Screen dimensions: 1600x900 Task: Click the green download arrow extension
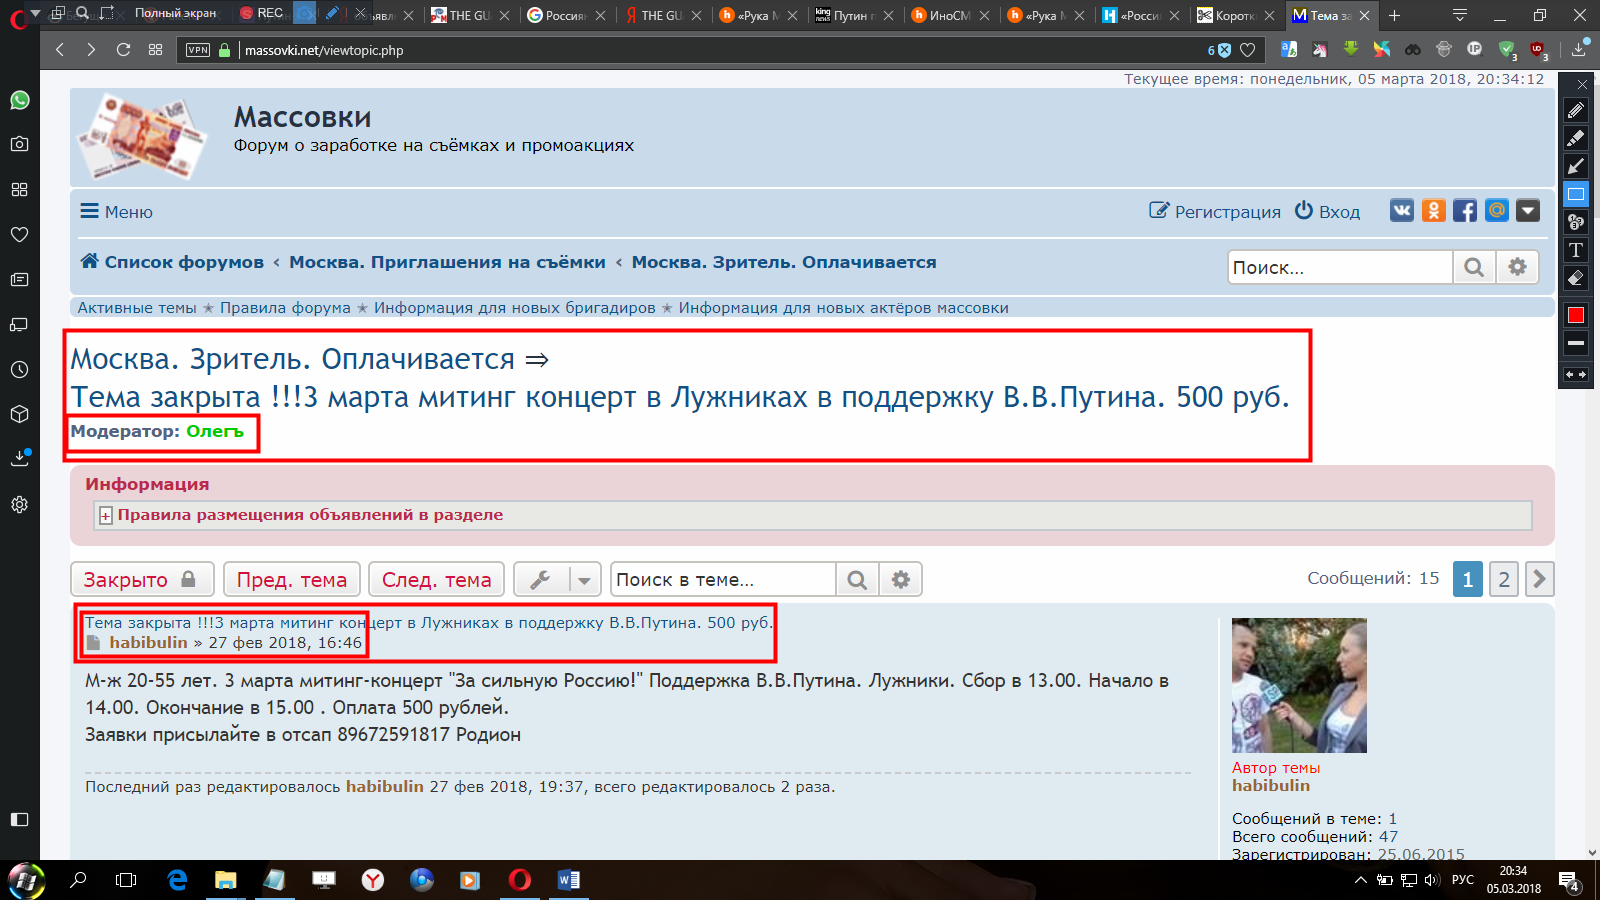1351,49
